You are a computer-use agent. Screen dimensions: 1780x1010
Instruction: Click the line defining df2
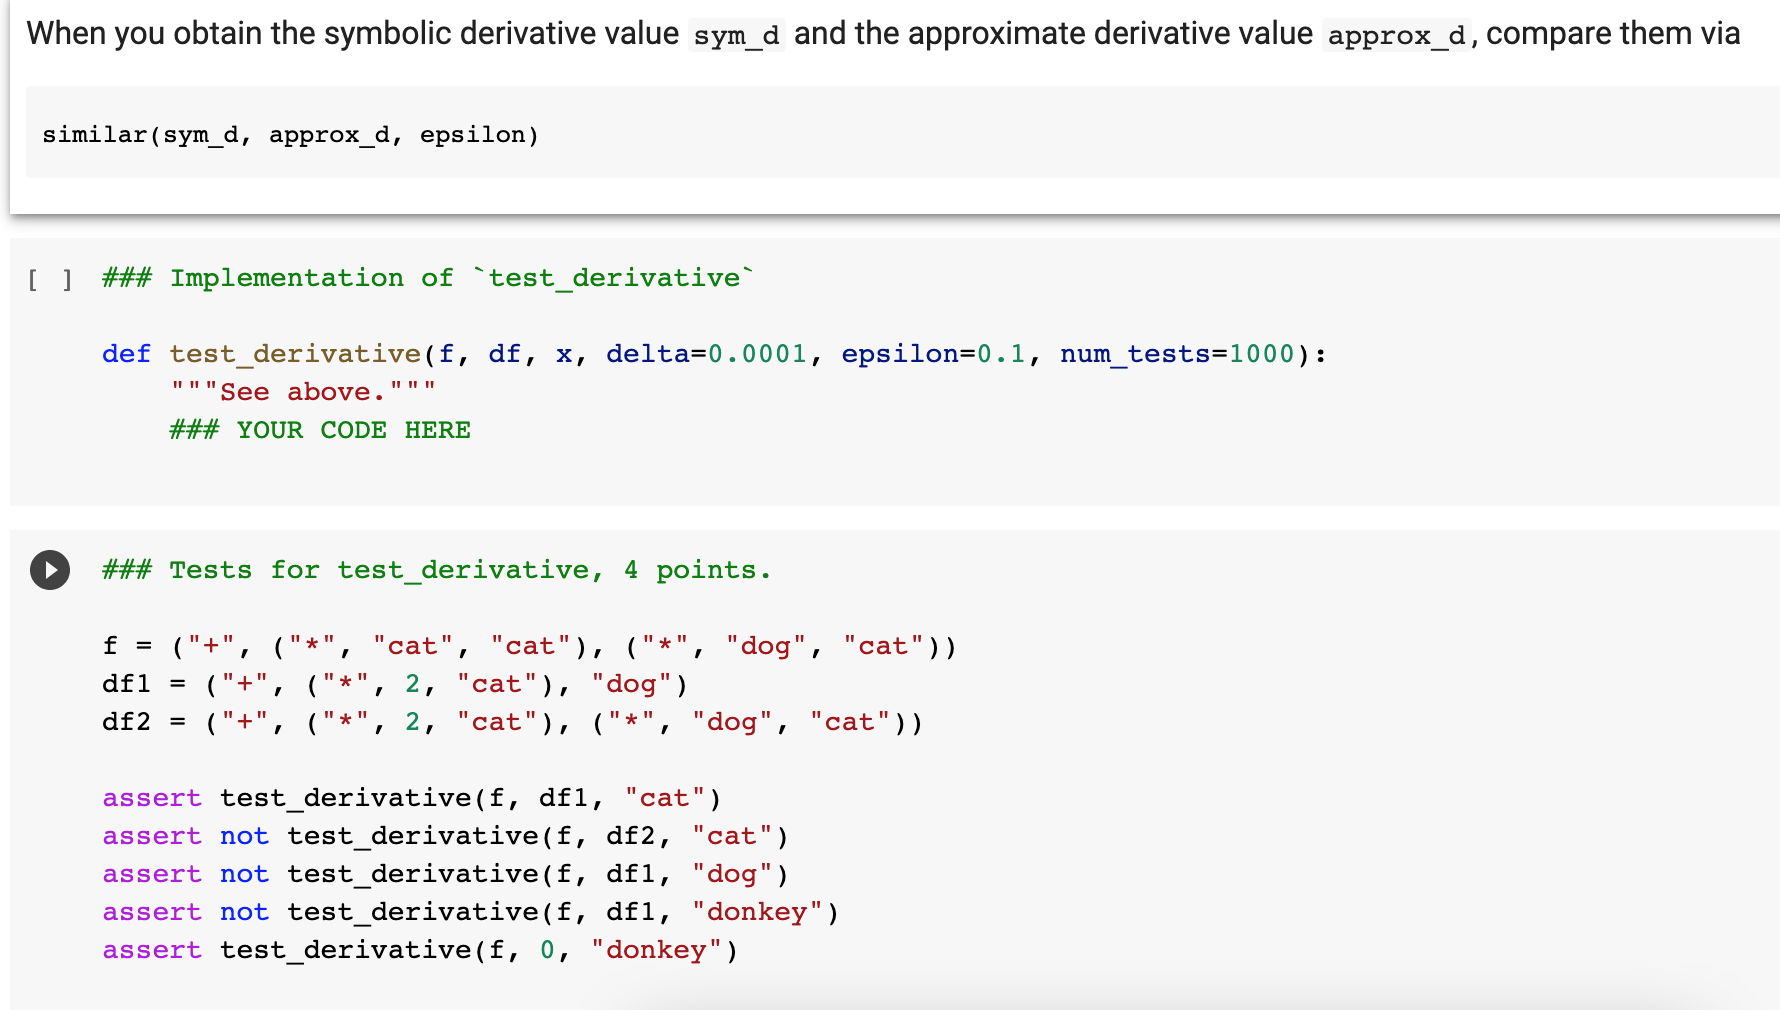pyautogui.click(x=512, y=722)
